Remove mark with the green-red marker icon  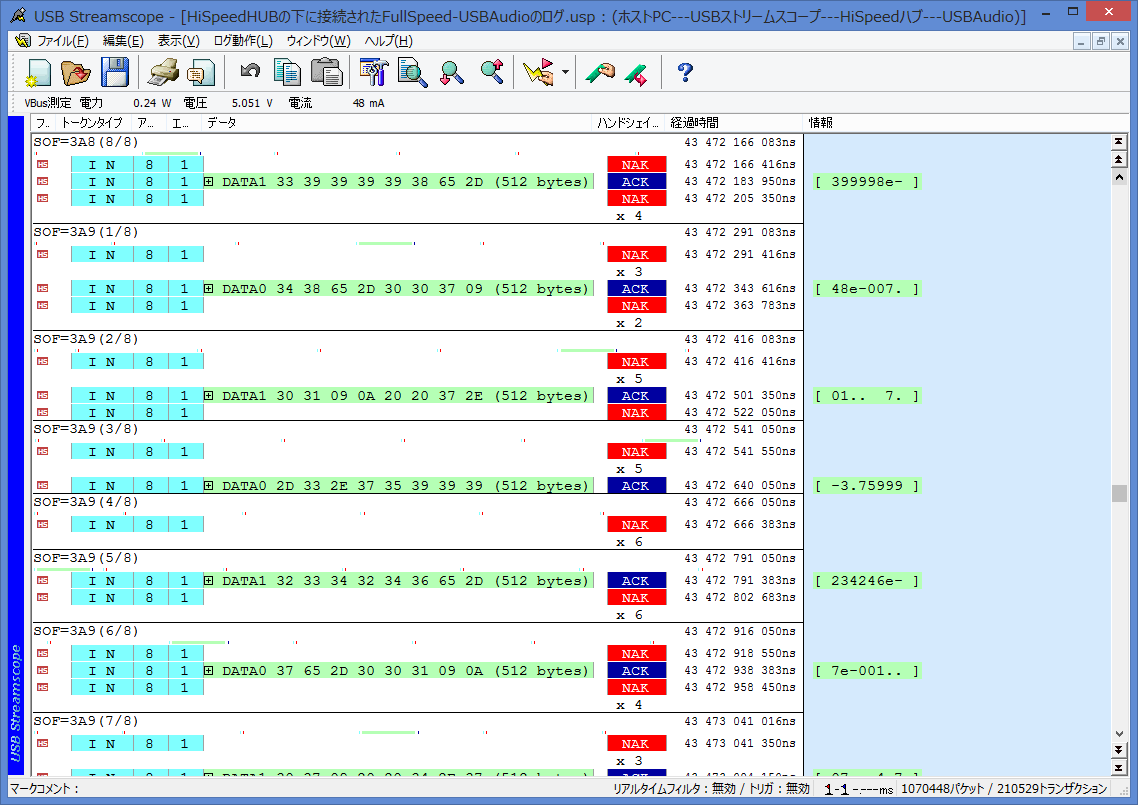tap(636, 74)
